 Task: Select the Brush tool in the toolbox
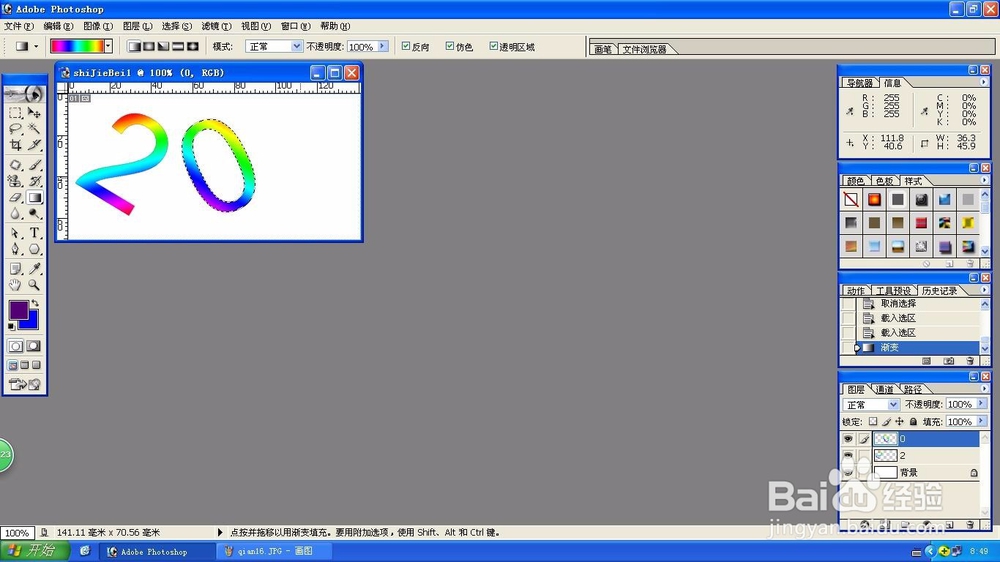pos(34,165)
